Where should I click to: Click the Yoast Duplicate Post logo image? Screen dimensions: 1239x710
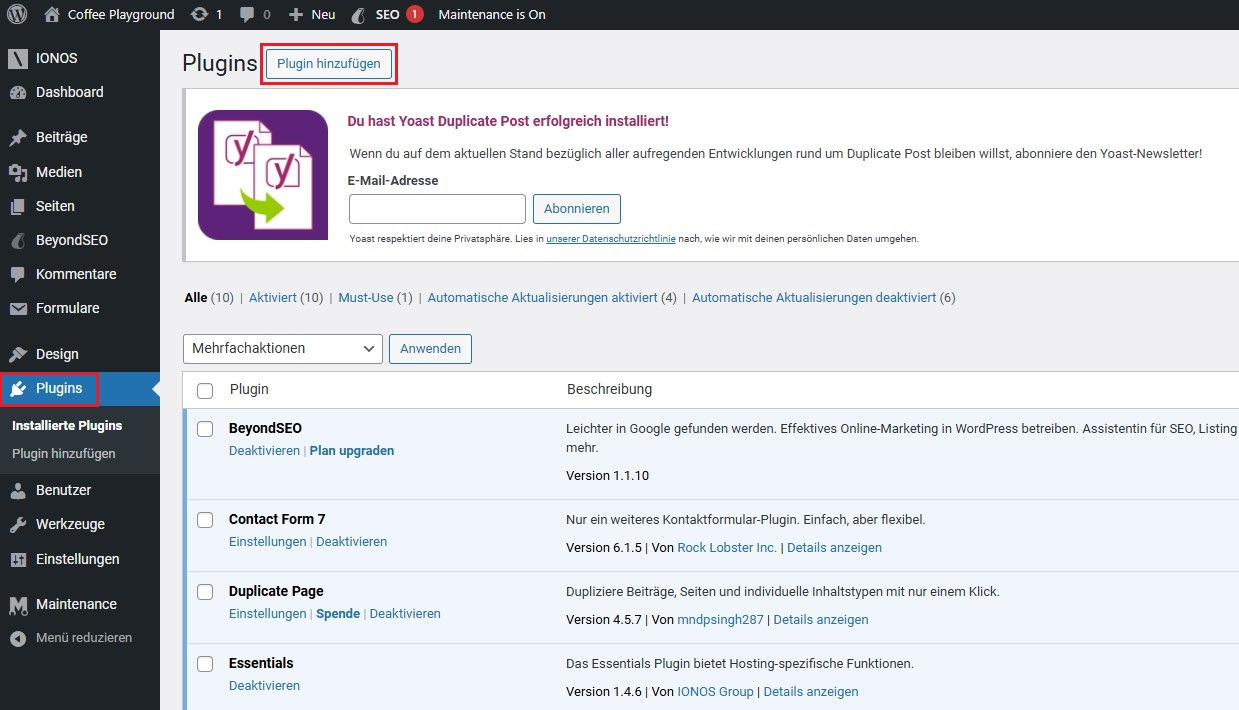[x=263, y=175]
